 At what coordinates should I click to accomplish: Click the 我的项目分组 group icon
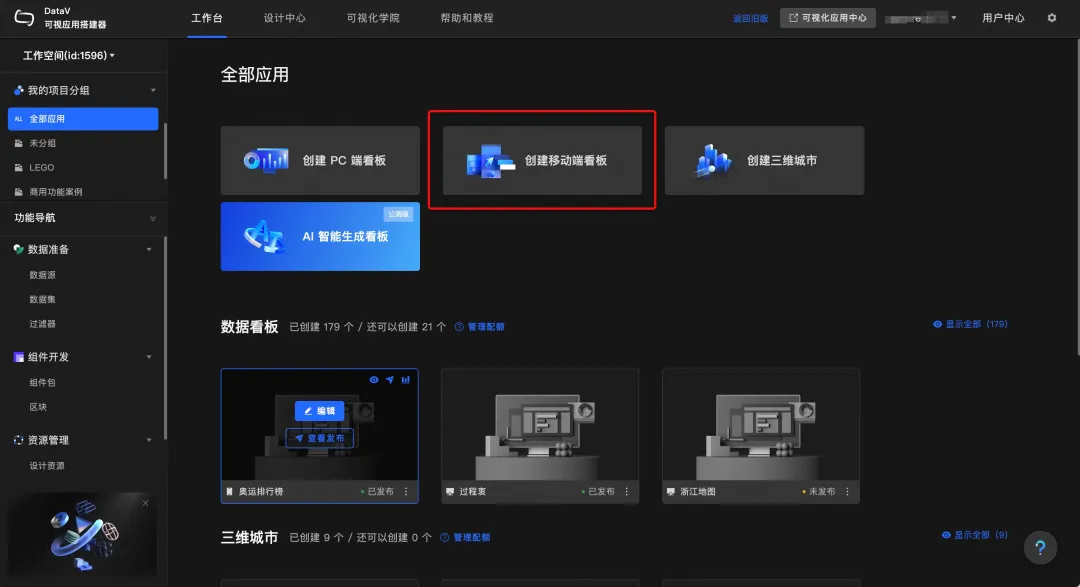coord(19,90)
